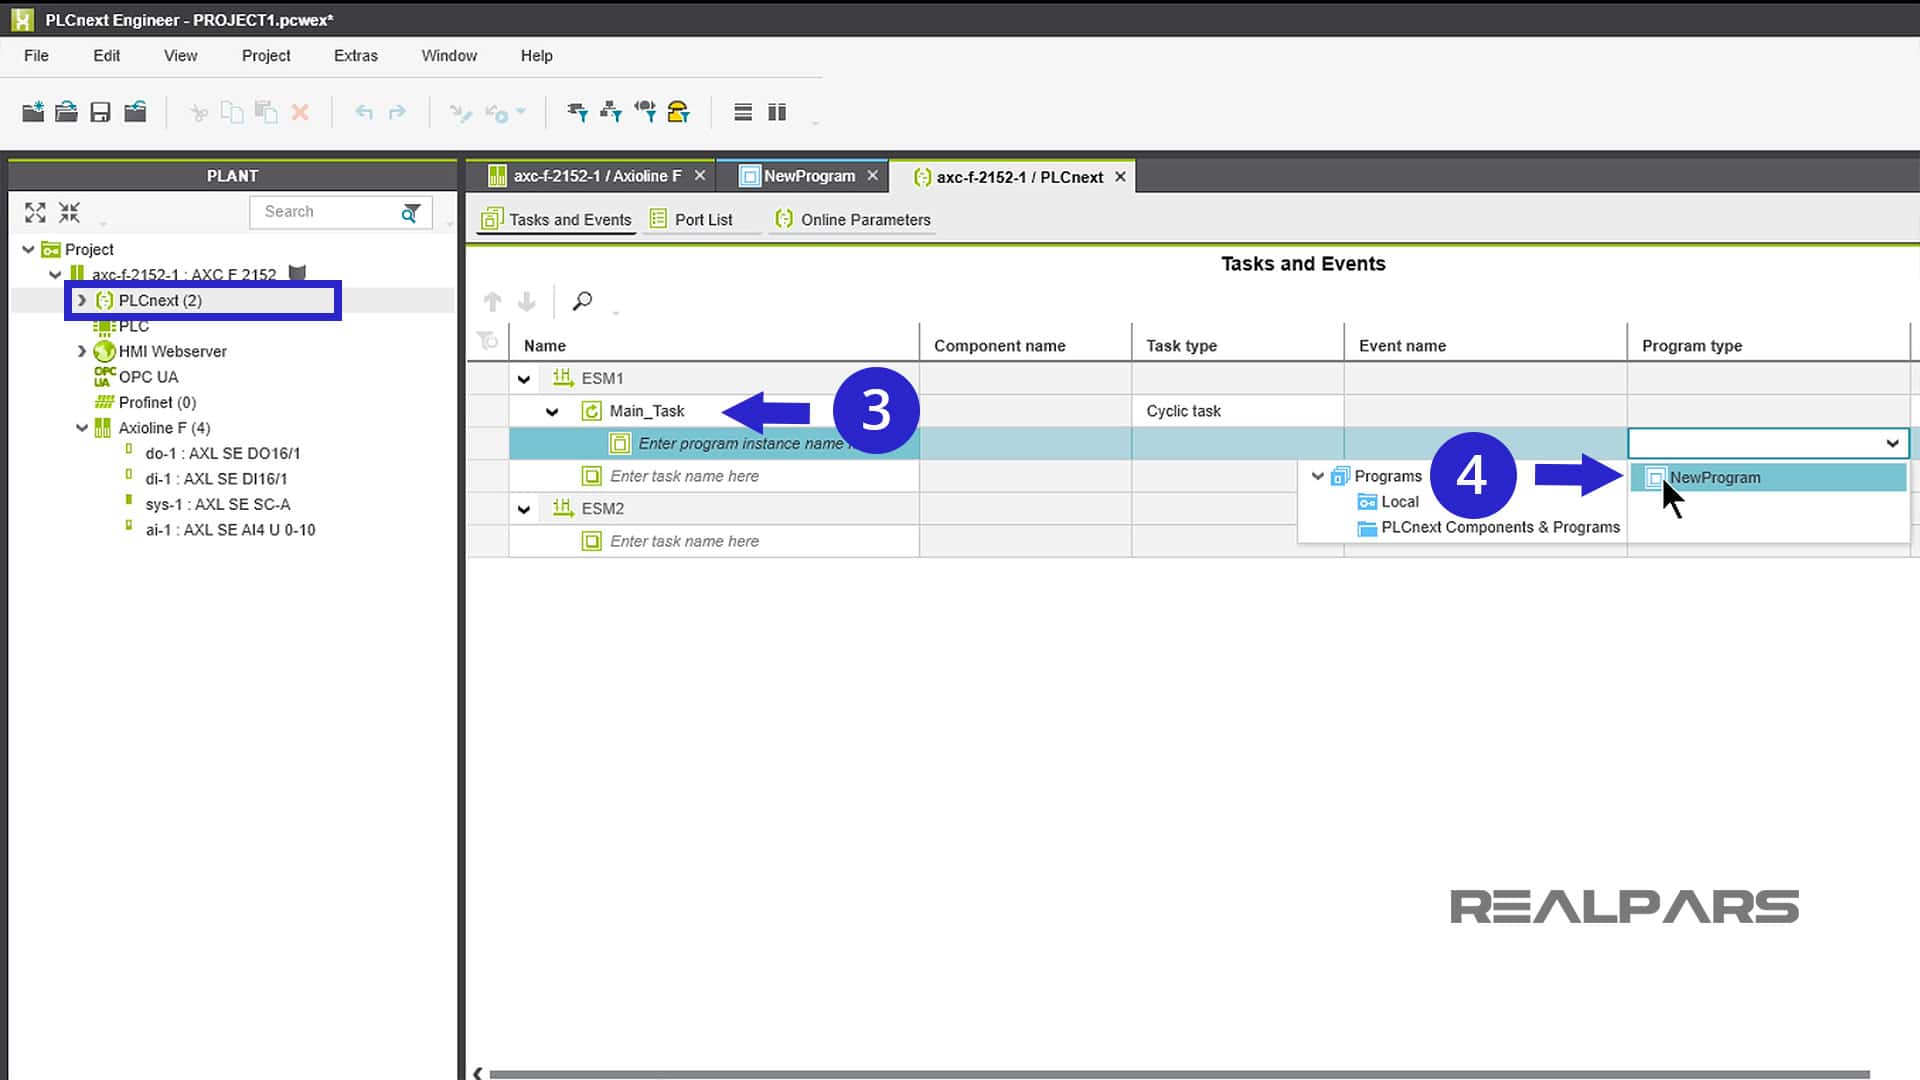Click Expand All icon in Plant panel

tap(35, 212)
